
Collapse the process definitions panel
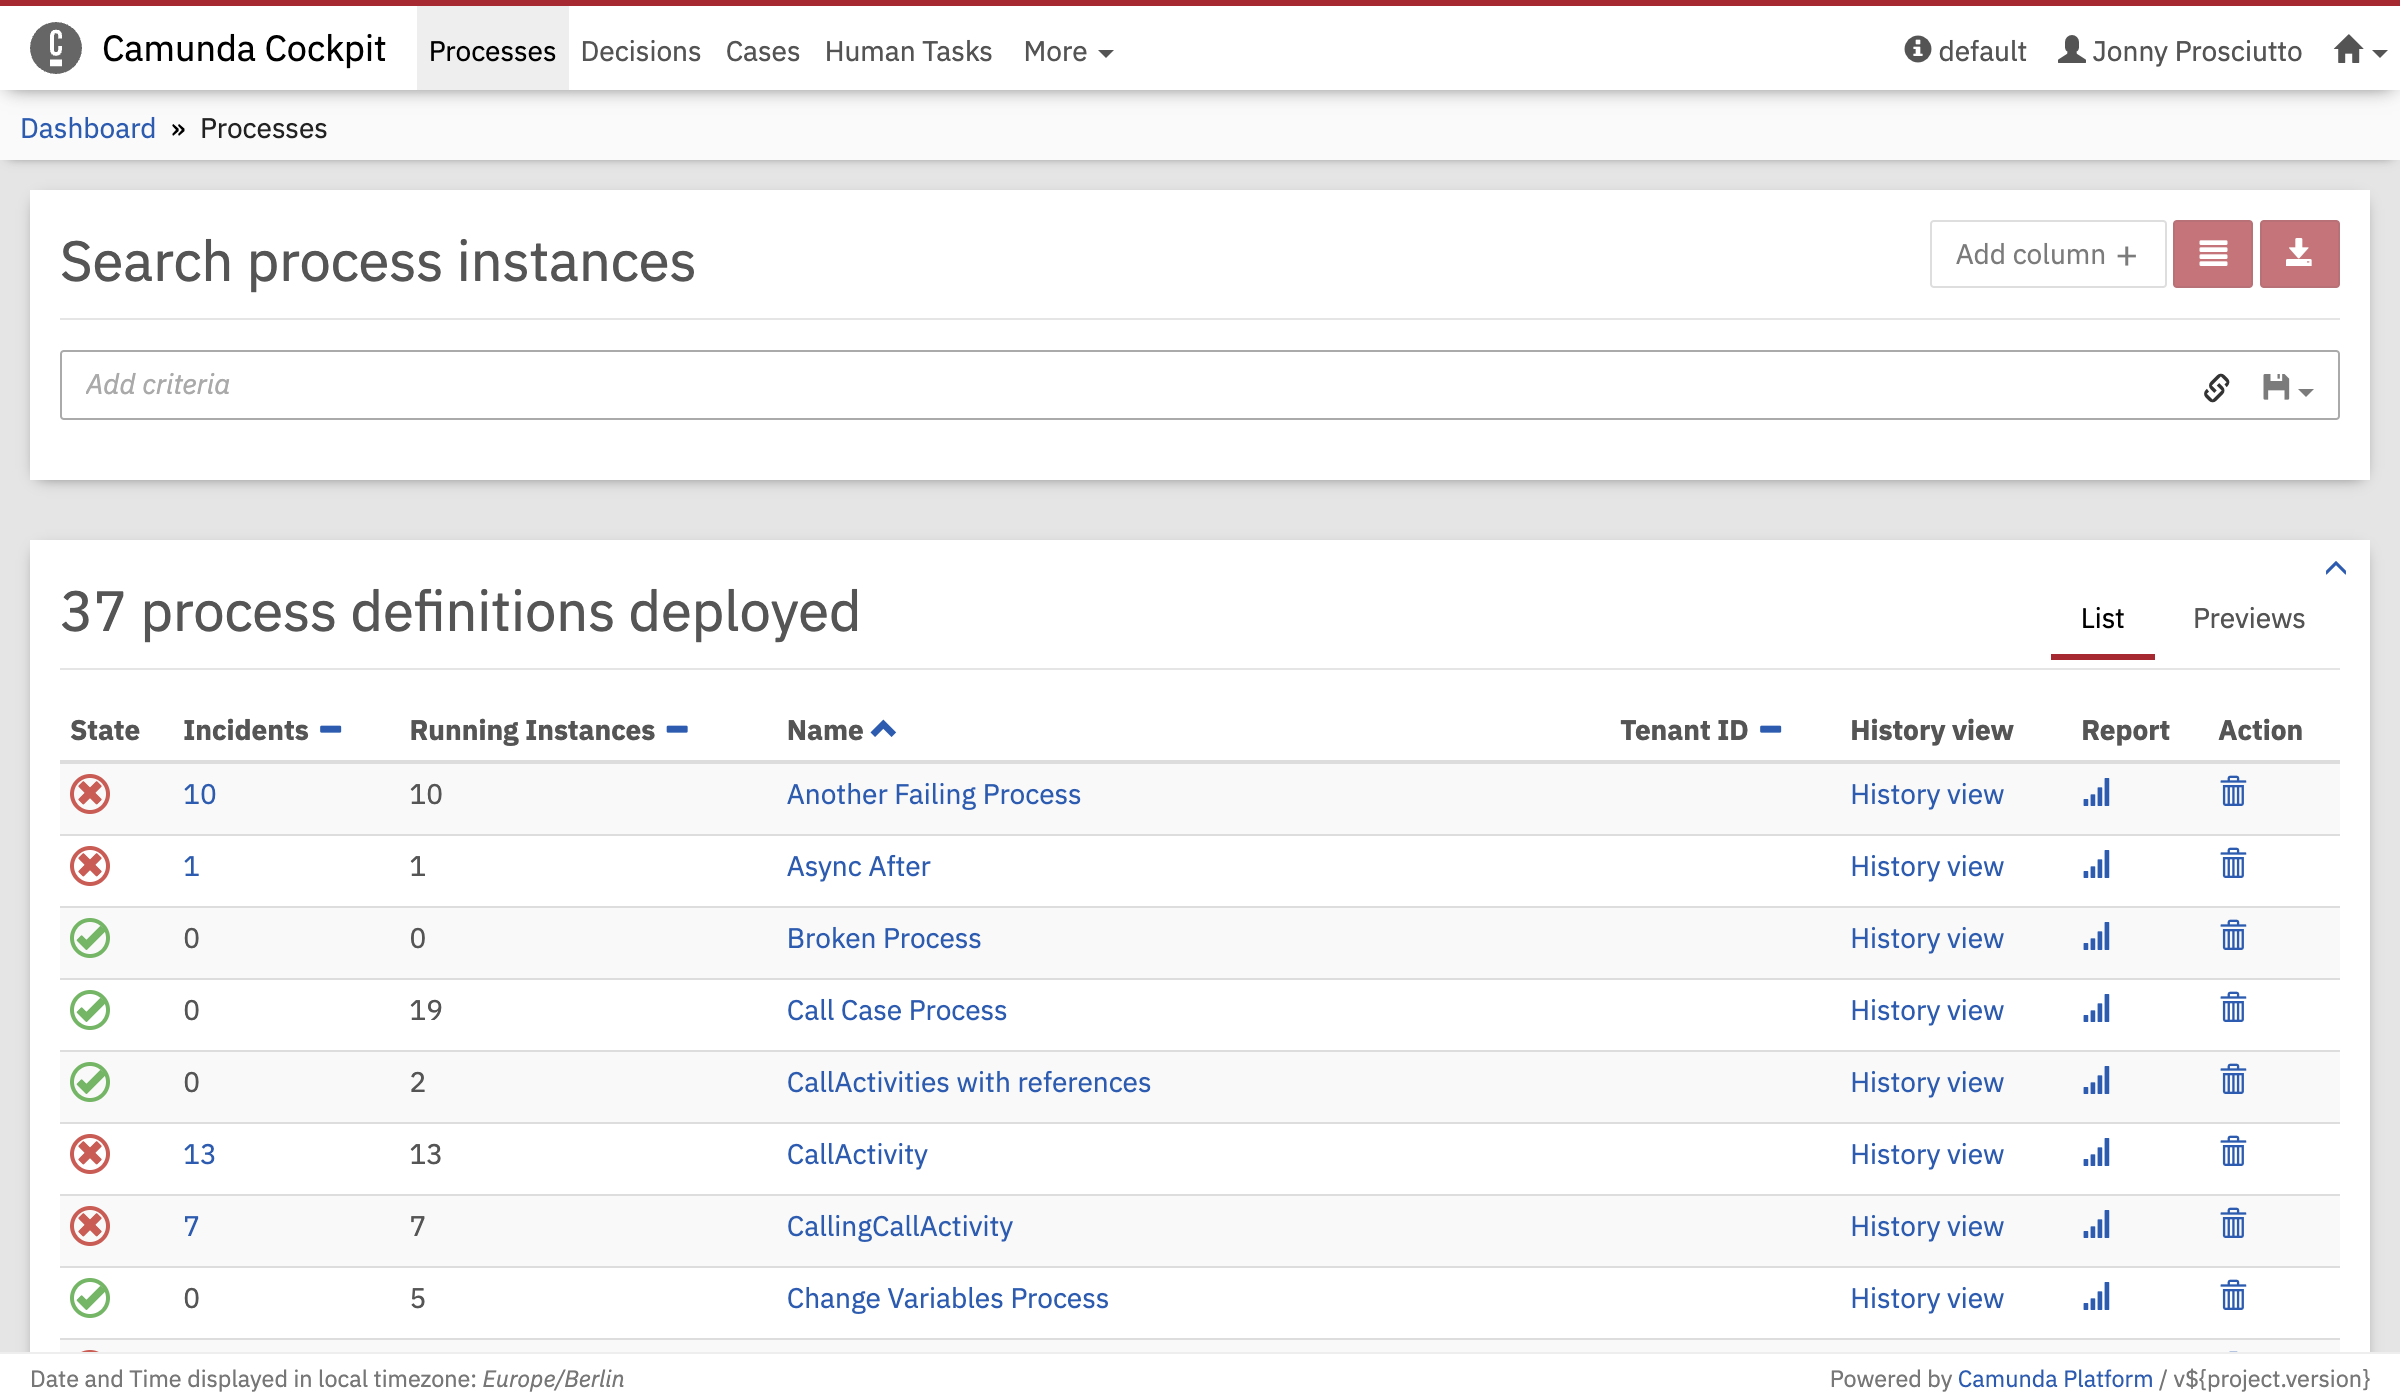2335,568
